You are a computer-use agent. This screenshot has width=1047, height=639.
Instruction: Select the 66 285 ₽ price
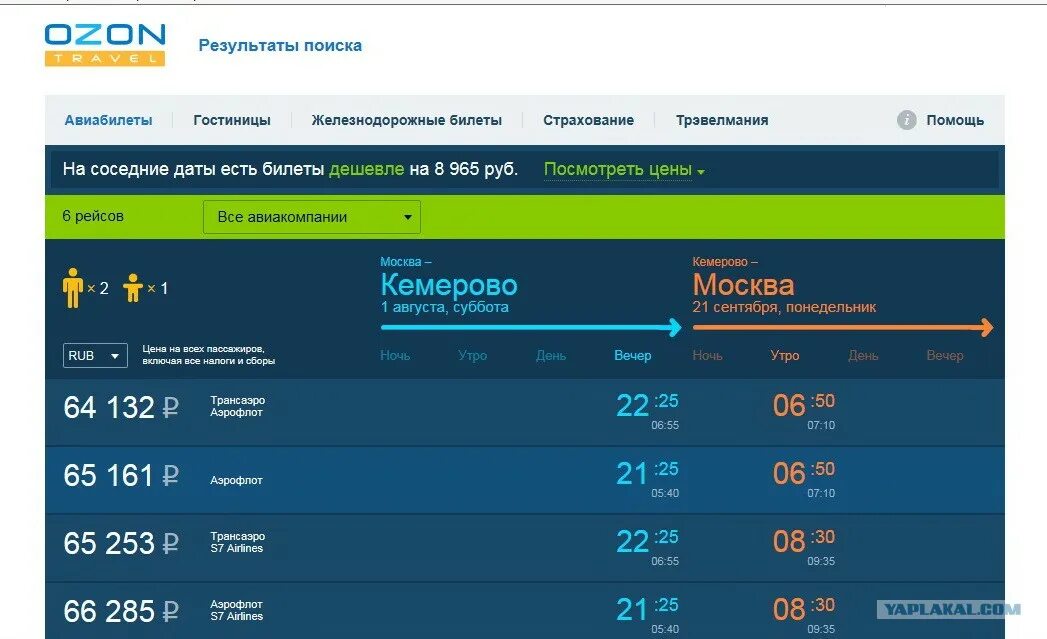click(x=121, y=611)
